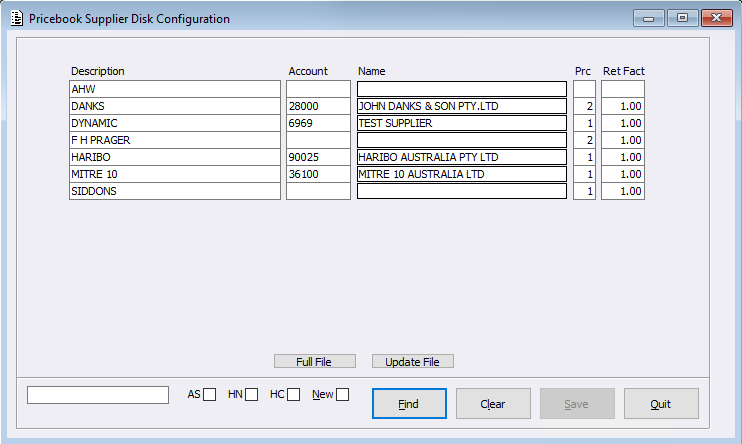This screenshot has height=444, width=742.
Task: Tick the AS checkbox
Action: (209, 394)
